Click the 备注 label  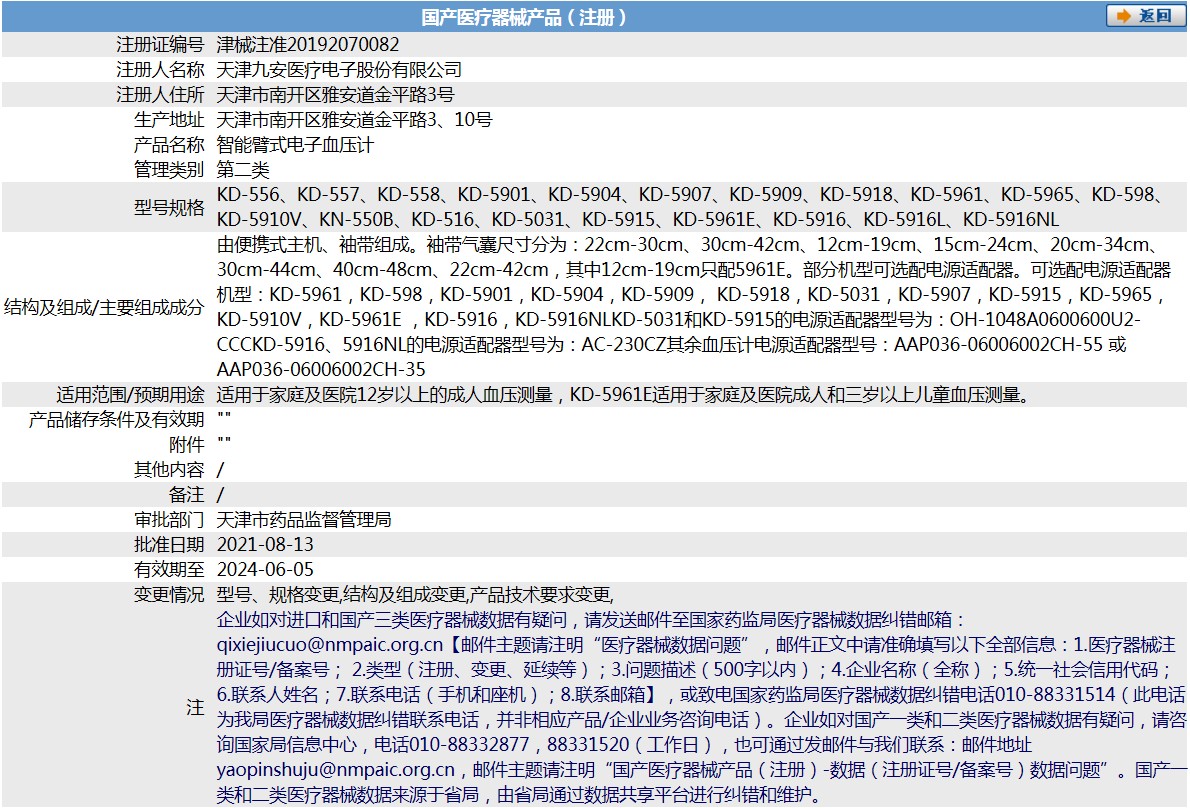tap(187, 495)
